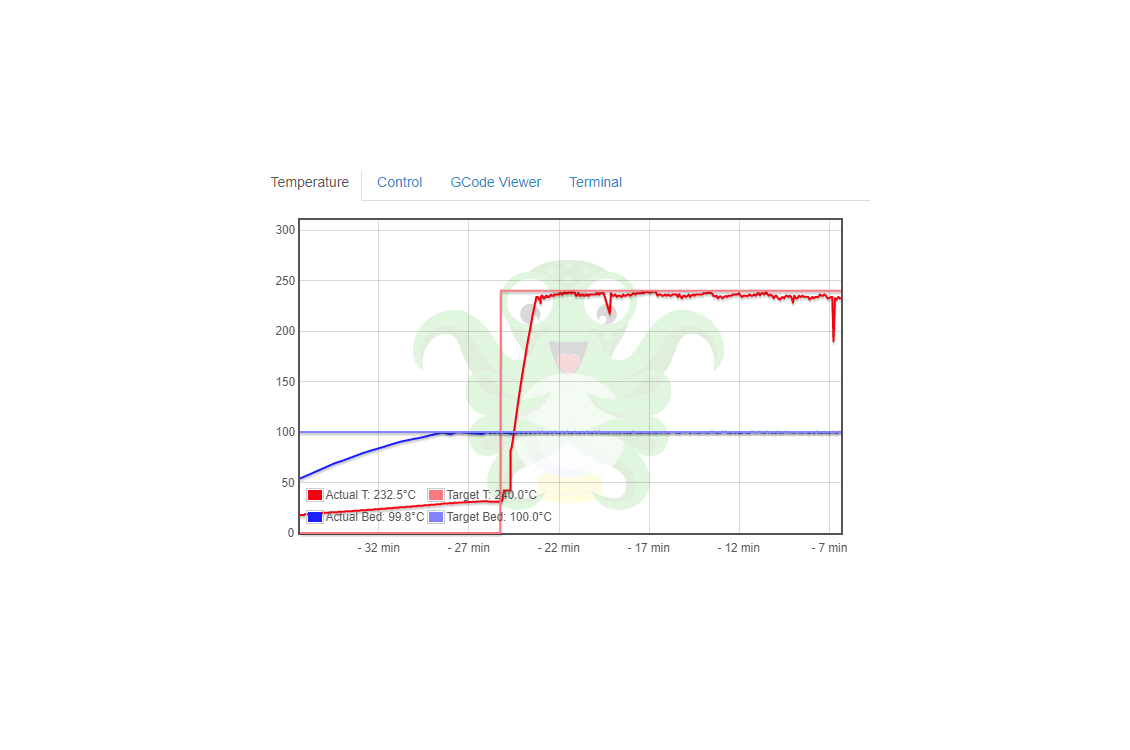The image size is (1130, 750).
Task: Click the blue Actual Bed legend swatch
Action: click(x=314, y=516)
